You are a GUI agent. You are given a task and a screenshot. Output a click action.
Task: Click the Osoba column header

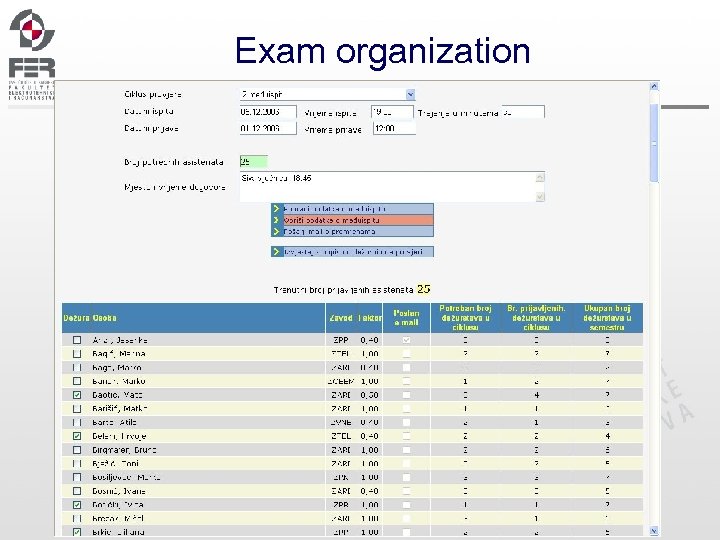pyautogui.click(x=105, y=318)
